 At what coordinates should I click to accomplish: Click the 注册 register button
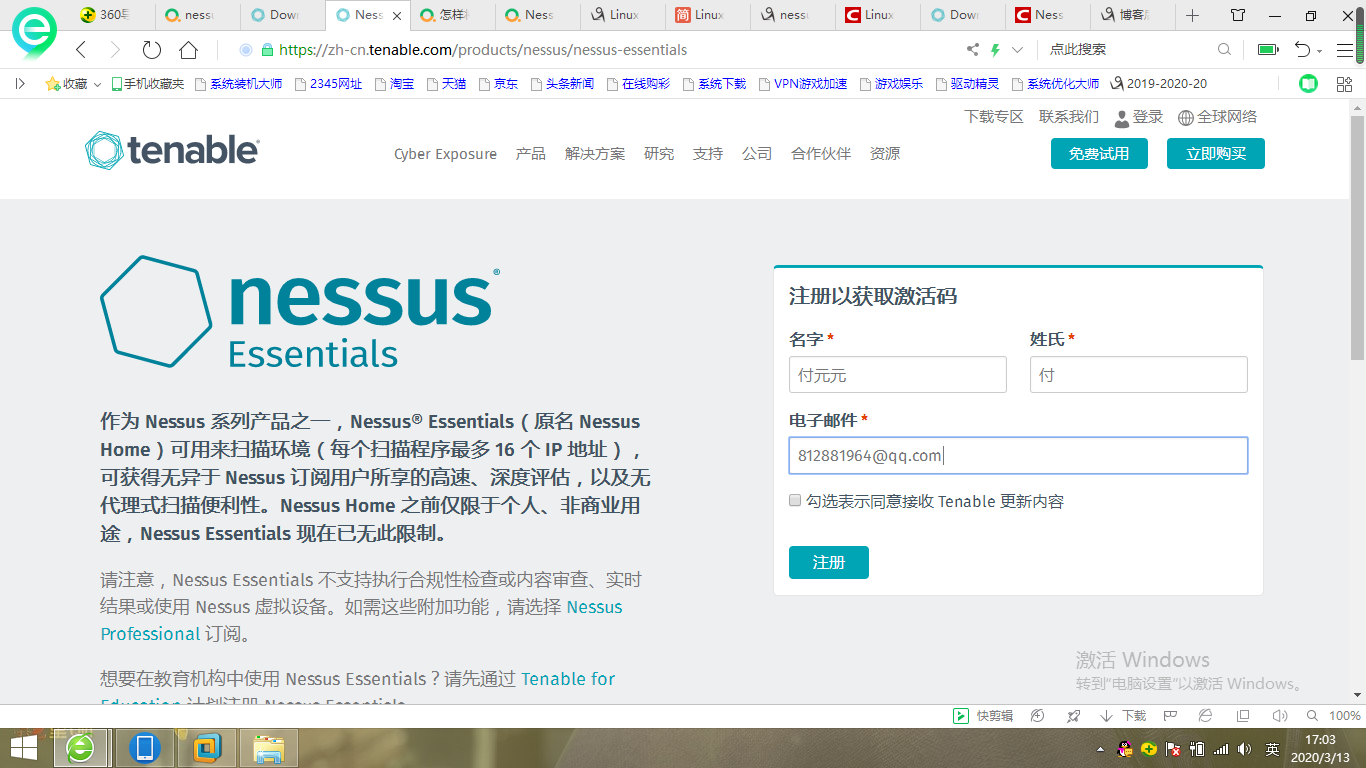tap(829, 563)
